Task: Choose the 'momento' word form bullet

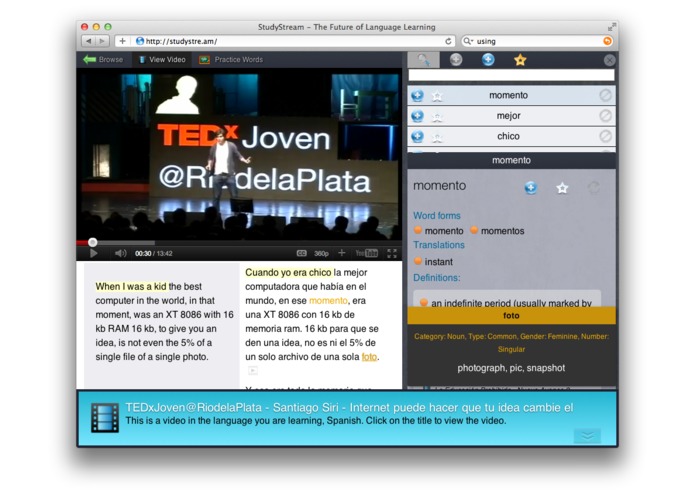Action: point(418,230)
